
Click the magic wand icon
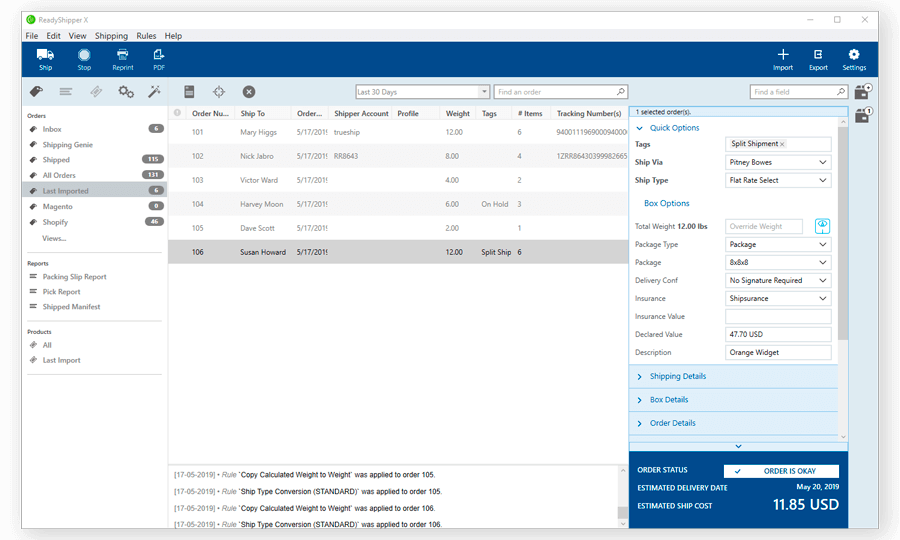(x=154, y=91)
